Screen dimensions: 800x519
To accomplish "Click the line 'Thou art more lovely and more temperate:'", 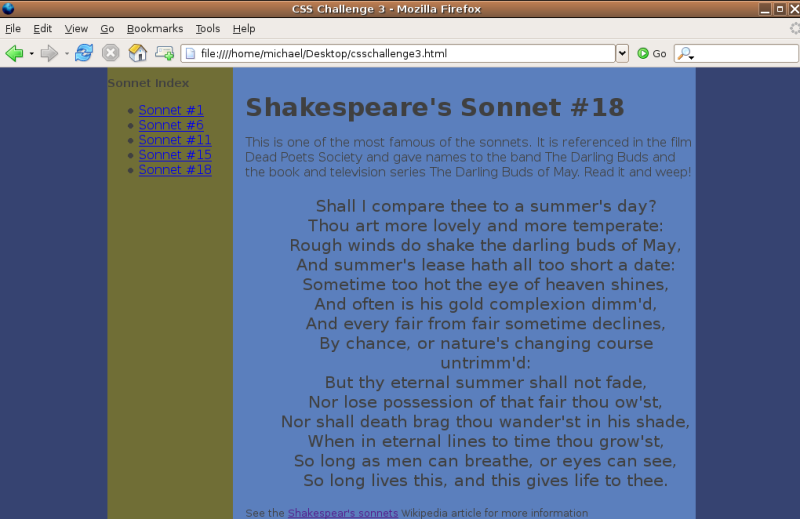I will coord(486,226).
